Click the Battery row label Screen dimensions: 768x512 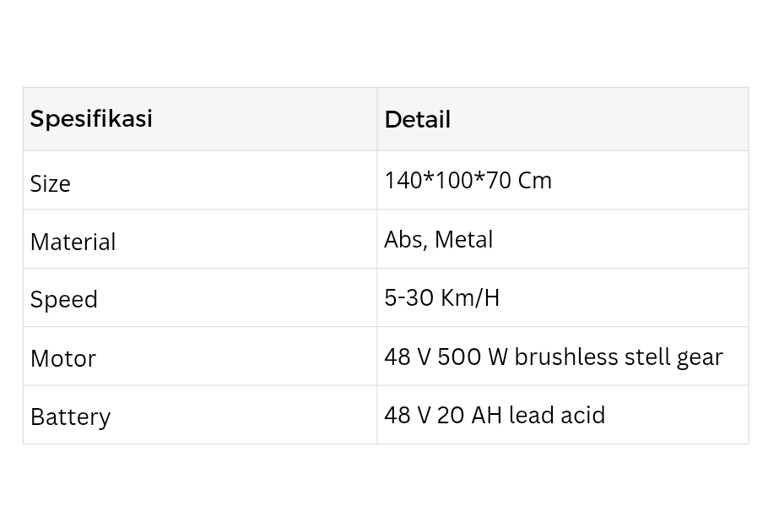(71, 417)
